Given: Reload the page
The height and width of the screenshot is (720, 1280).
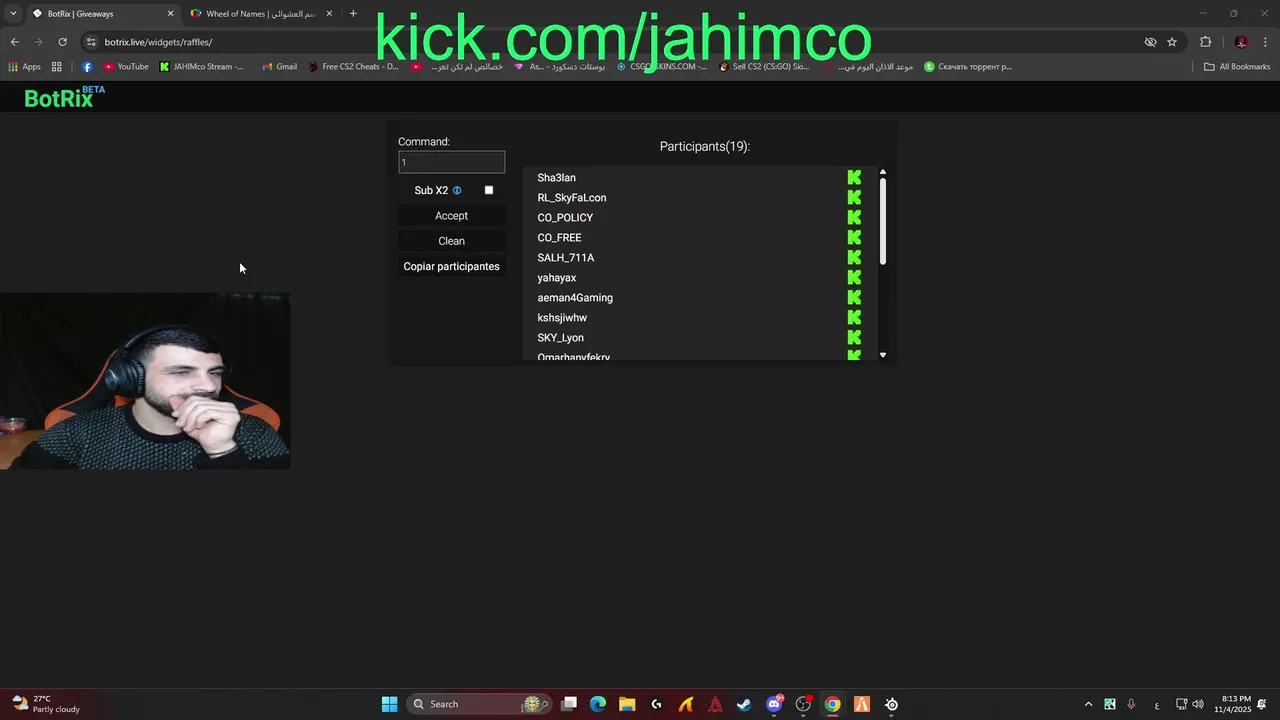Looking at the screenshot, I should (62, 42).
